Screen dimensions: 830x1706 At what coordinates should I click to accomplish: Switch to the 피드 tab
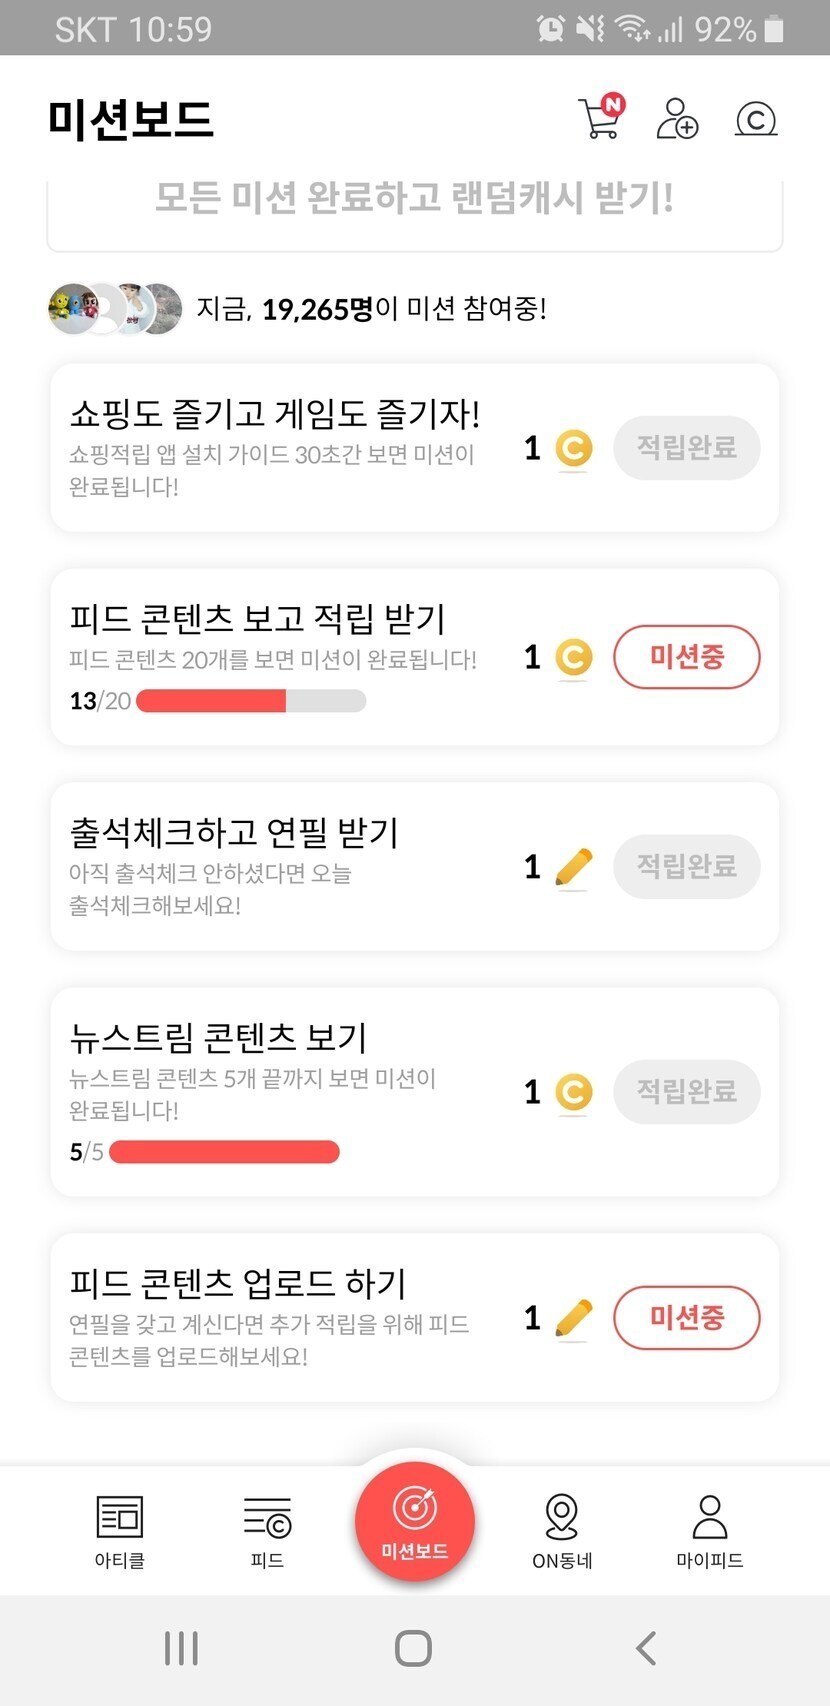coord(267,1530)
